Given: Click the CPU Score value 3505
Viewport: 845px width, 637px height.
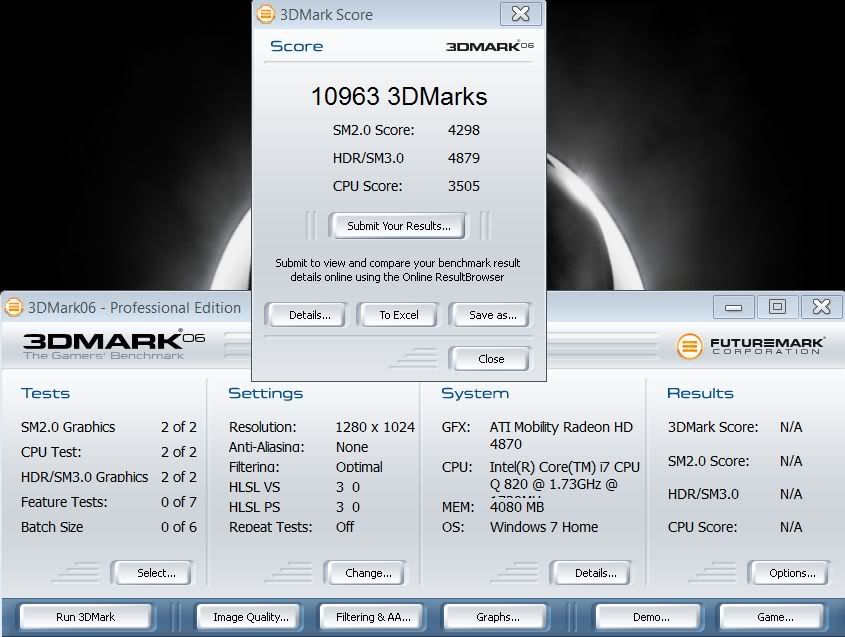Looking at the screenshot, I should tap(463, 186).
